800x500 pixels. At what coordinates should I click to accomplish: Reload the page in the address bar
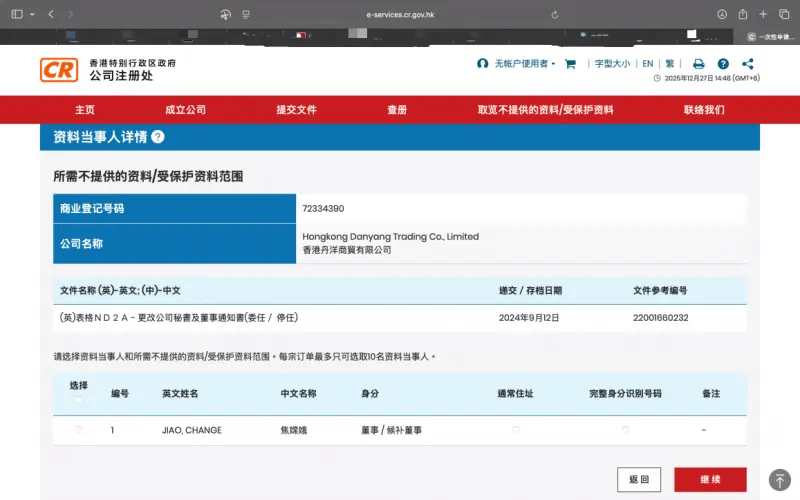[555, 14]
